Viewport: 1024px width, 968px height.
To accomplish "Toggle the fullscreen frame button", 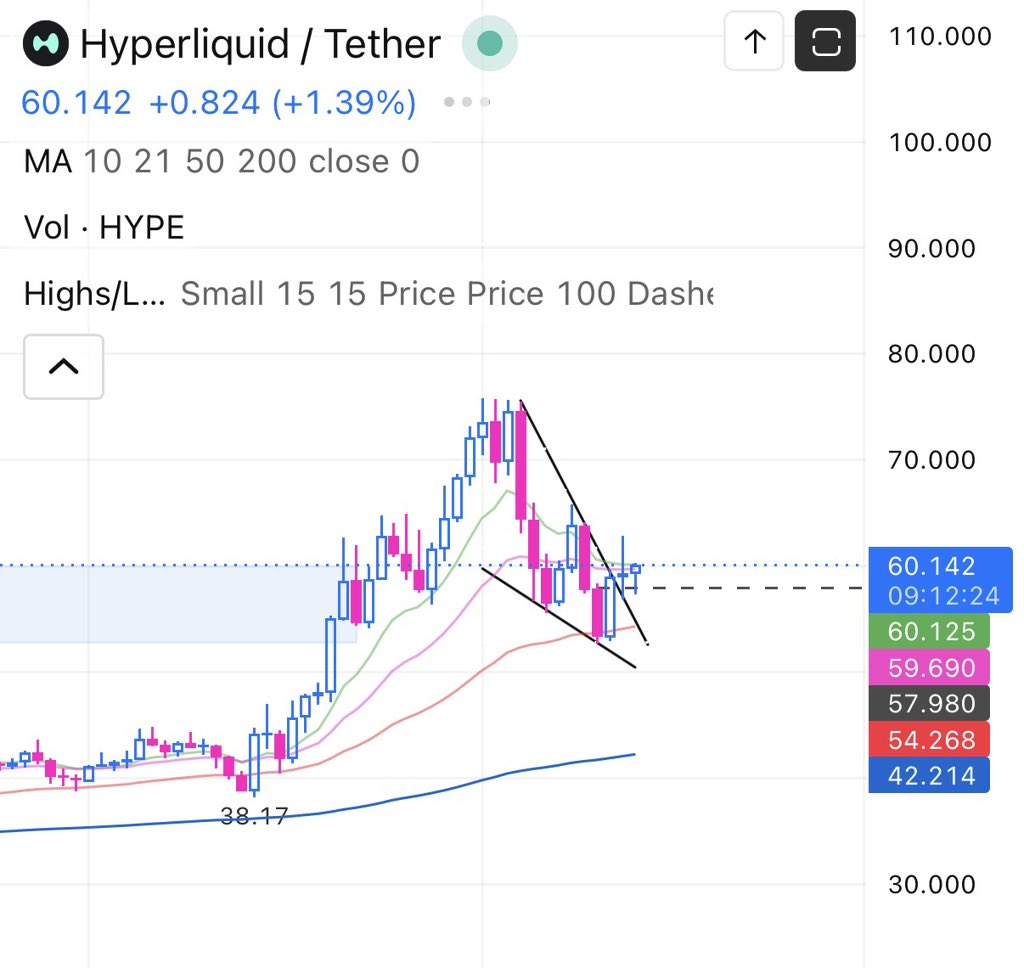I will coord(825,40).
